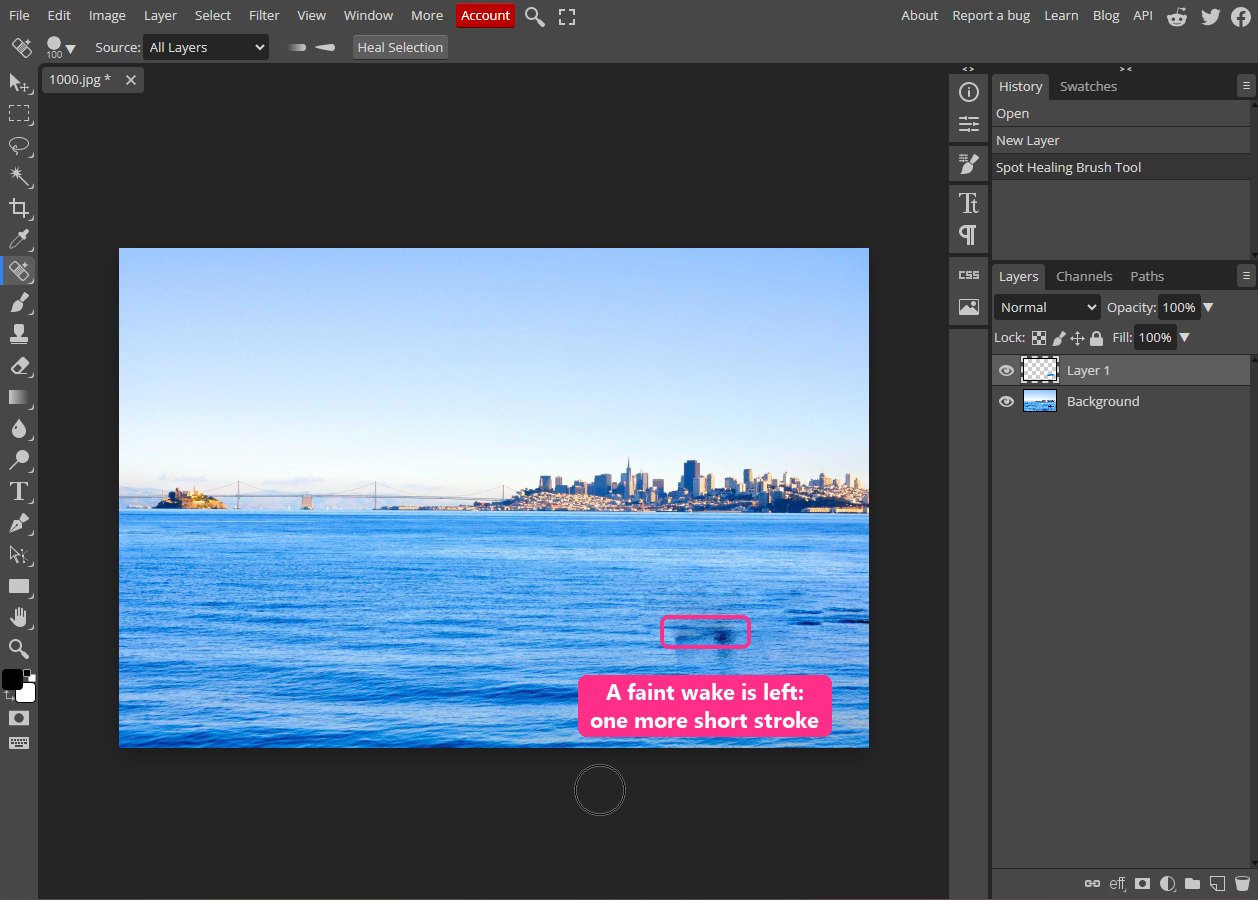The width and height of the screenshot is (1258, 900).
Task: Select the Crop tool
Action: pyautogui.click(x=19, y=208)
